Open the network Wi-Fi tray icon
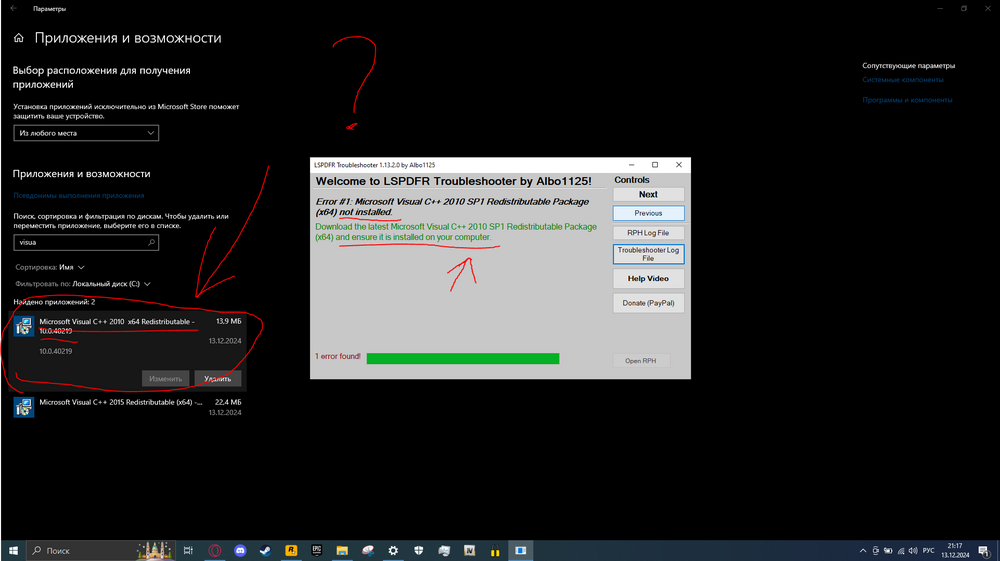This screenshot has height=561, width=1000. (x=901, y=551)
